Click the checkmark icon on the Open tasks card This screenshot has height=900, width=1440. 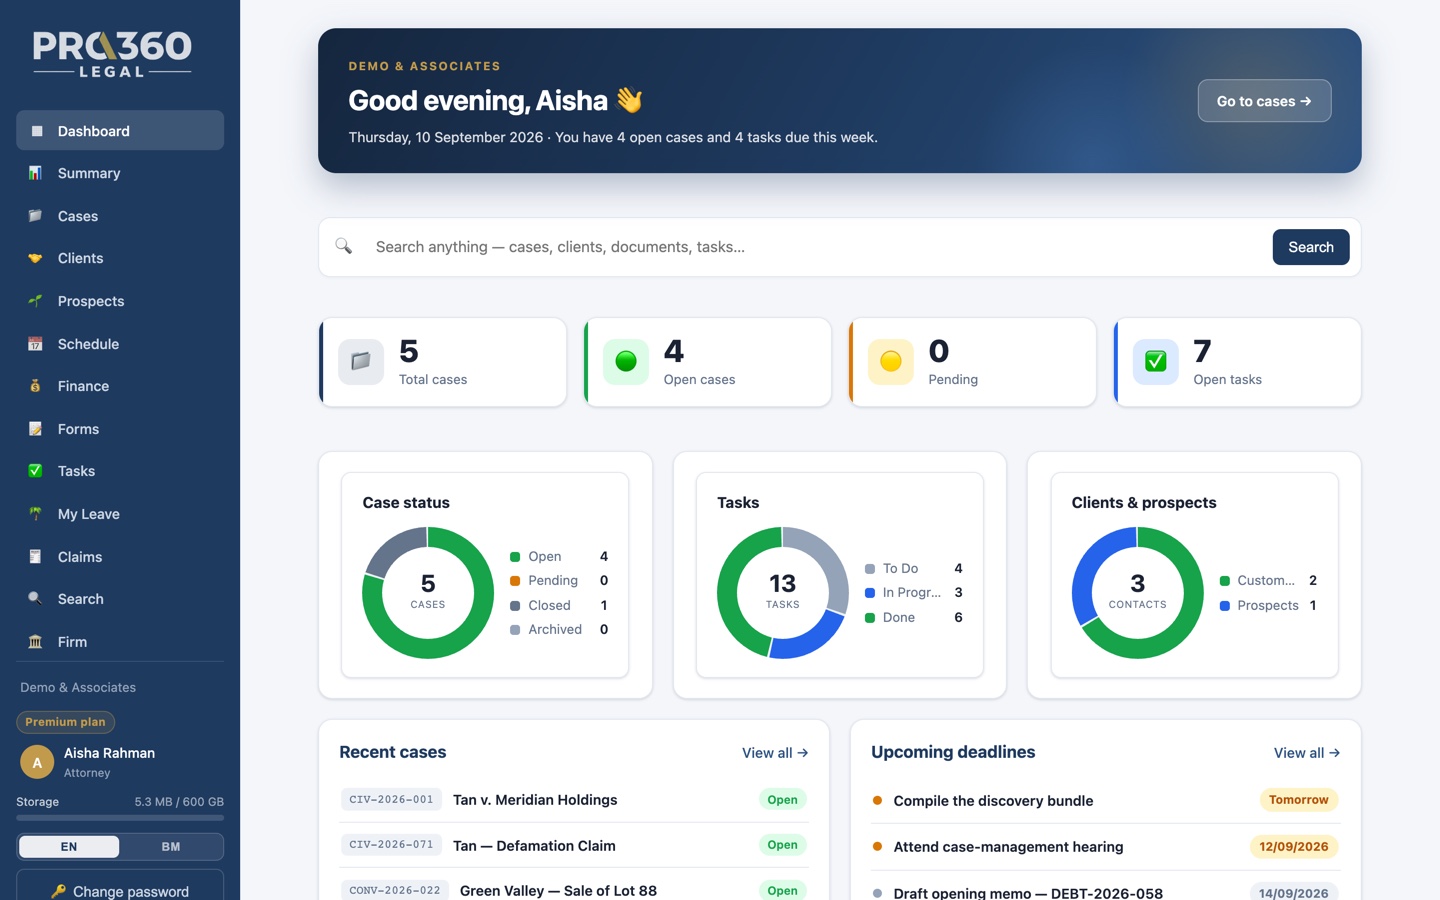(x=1156, y=362)
